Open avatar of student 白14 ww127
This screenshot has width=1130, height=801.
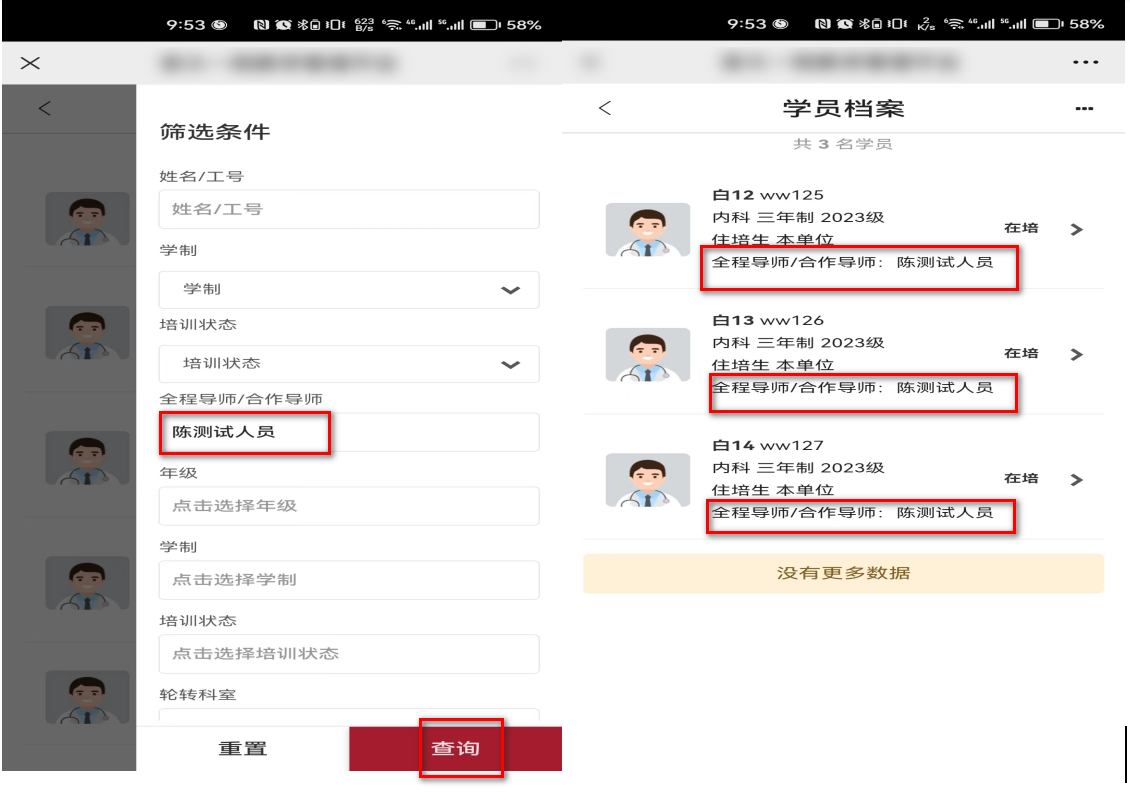(648, 480)
